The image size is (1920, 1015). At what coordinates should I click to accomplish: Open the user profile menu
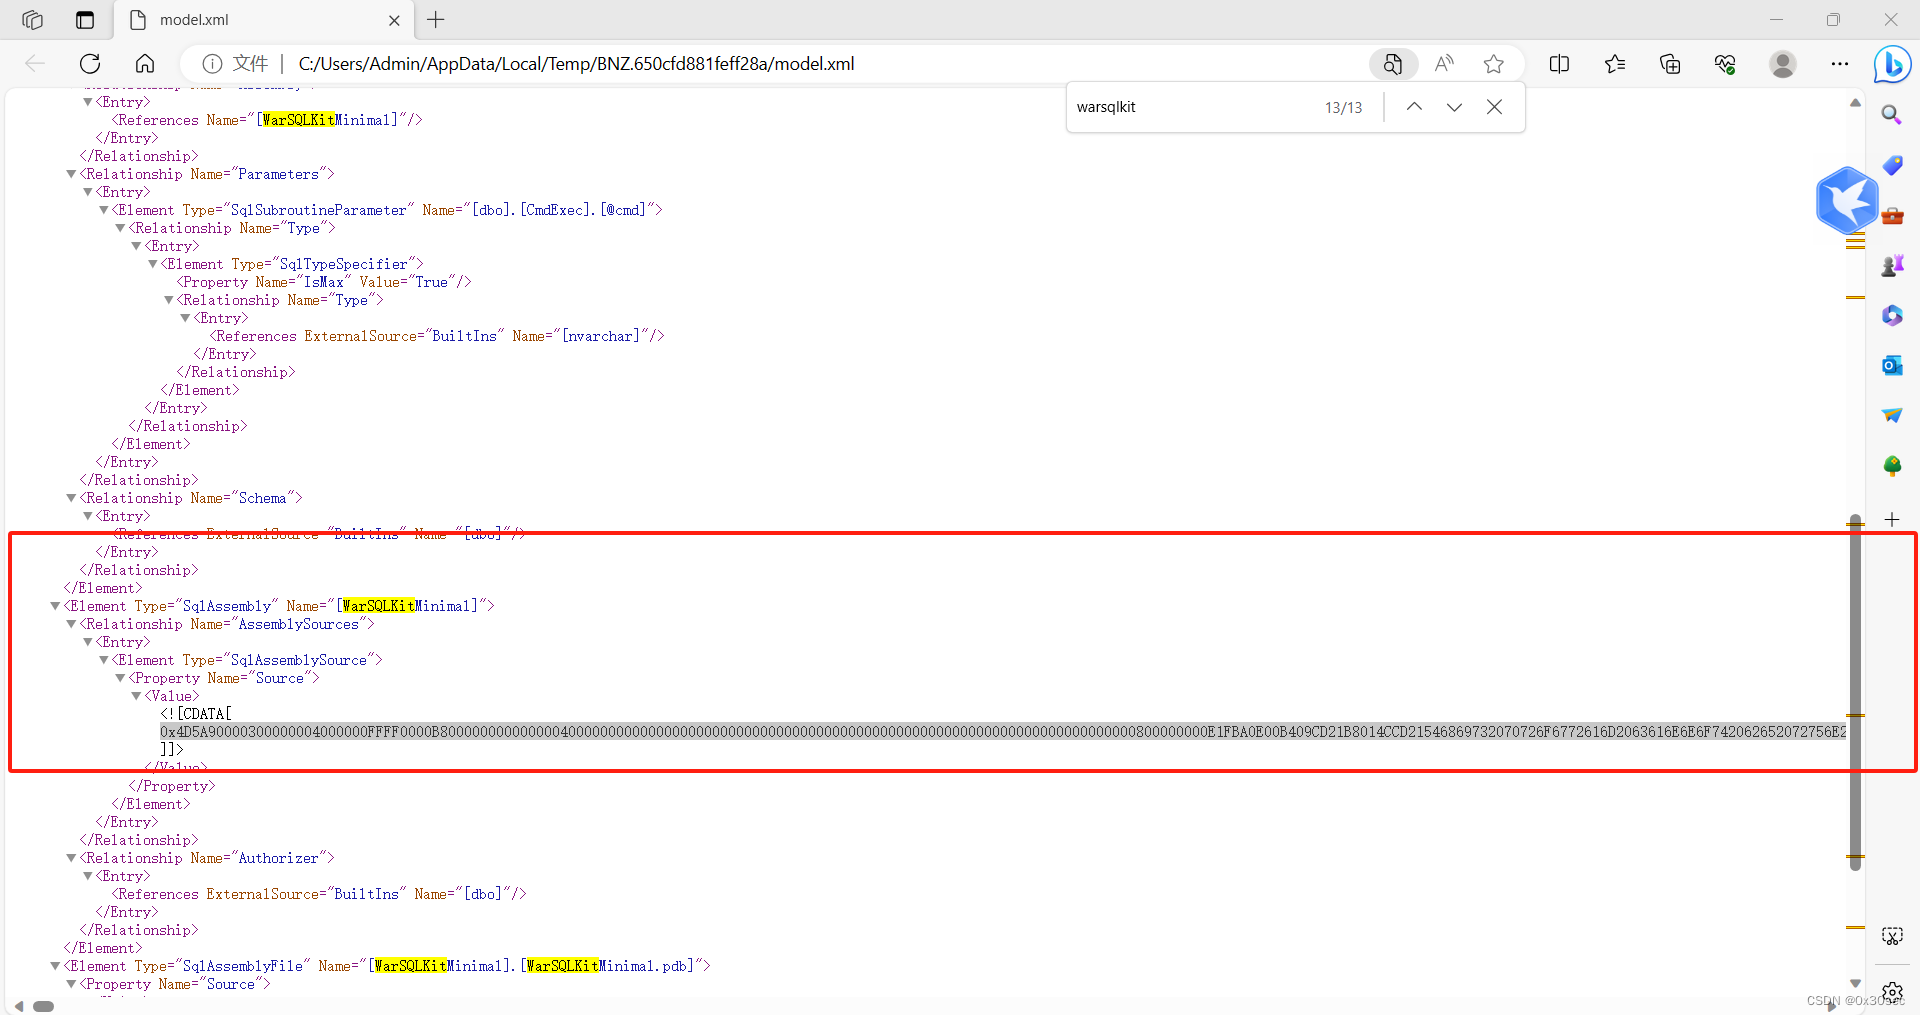(1782, 64)
